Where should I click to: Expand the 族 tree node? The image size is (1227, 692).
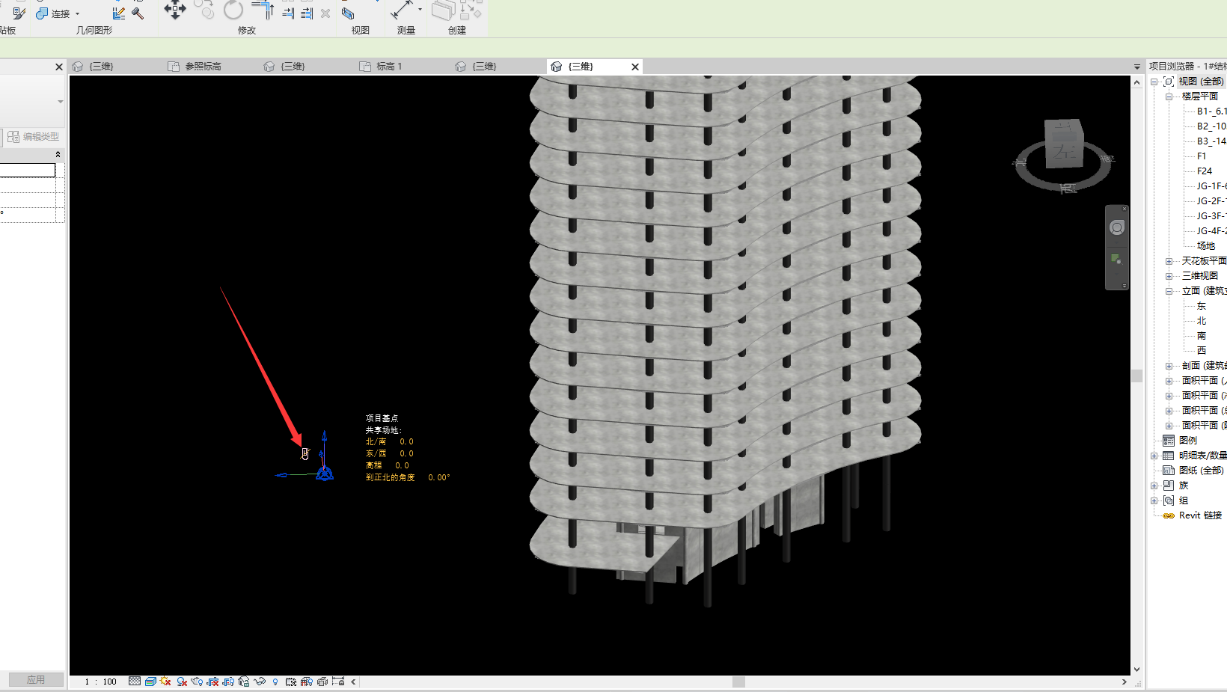1155,485
